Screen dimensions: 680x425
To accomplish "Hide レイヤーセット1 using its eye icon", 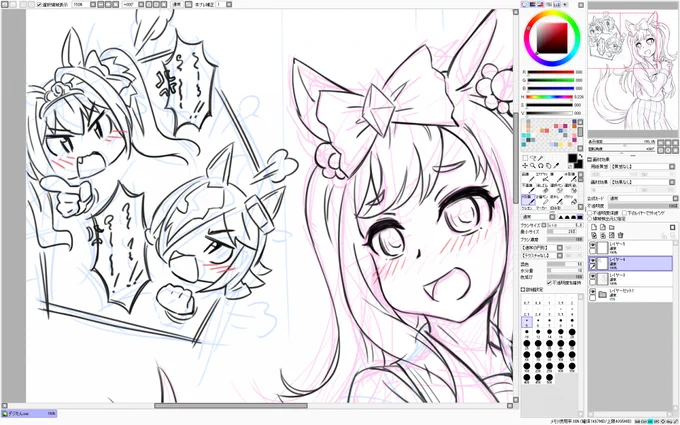I will (x=593, y=291).
